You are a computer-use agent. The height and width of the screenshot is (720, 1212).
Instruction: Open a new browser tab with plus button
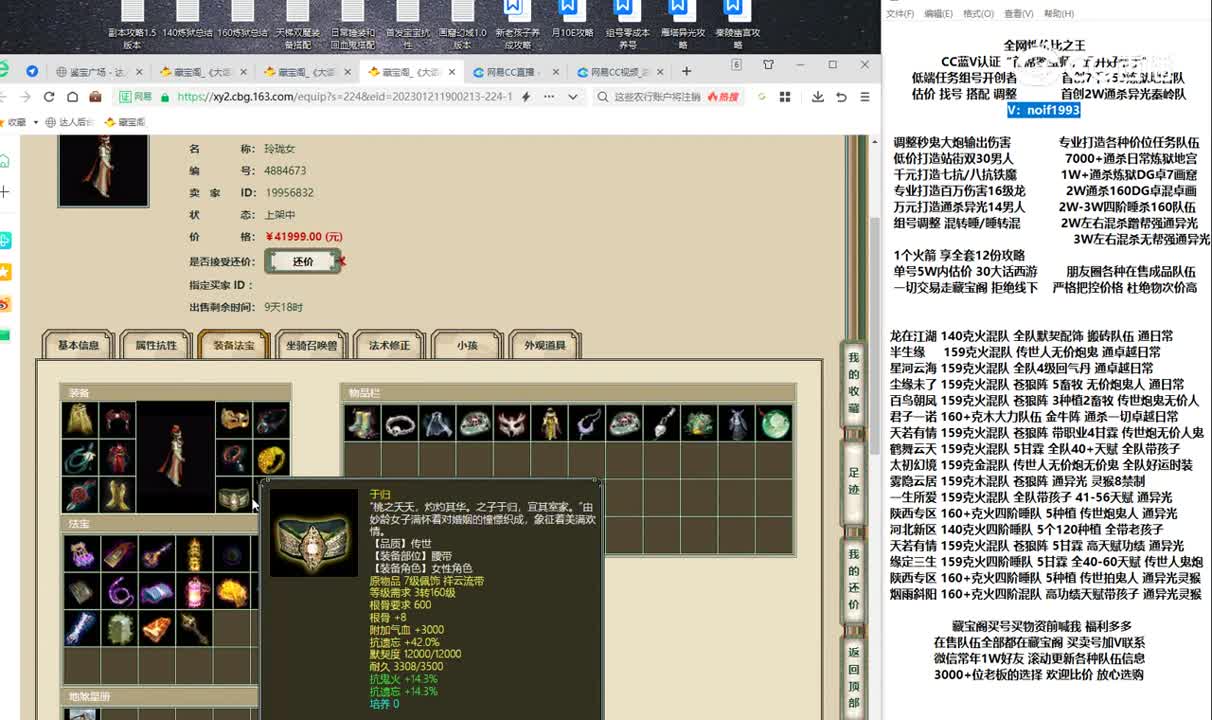click(686, 71)
